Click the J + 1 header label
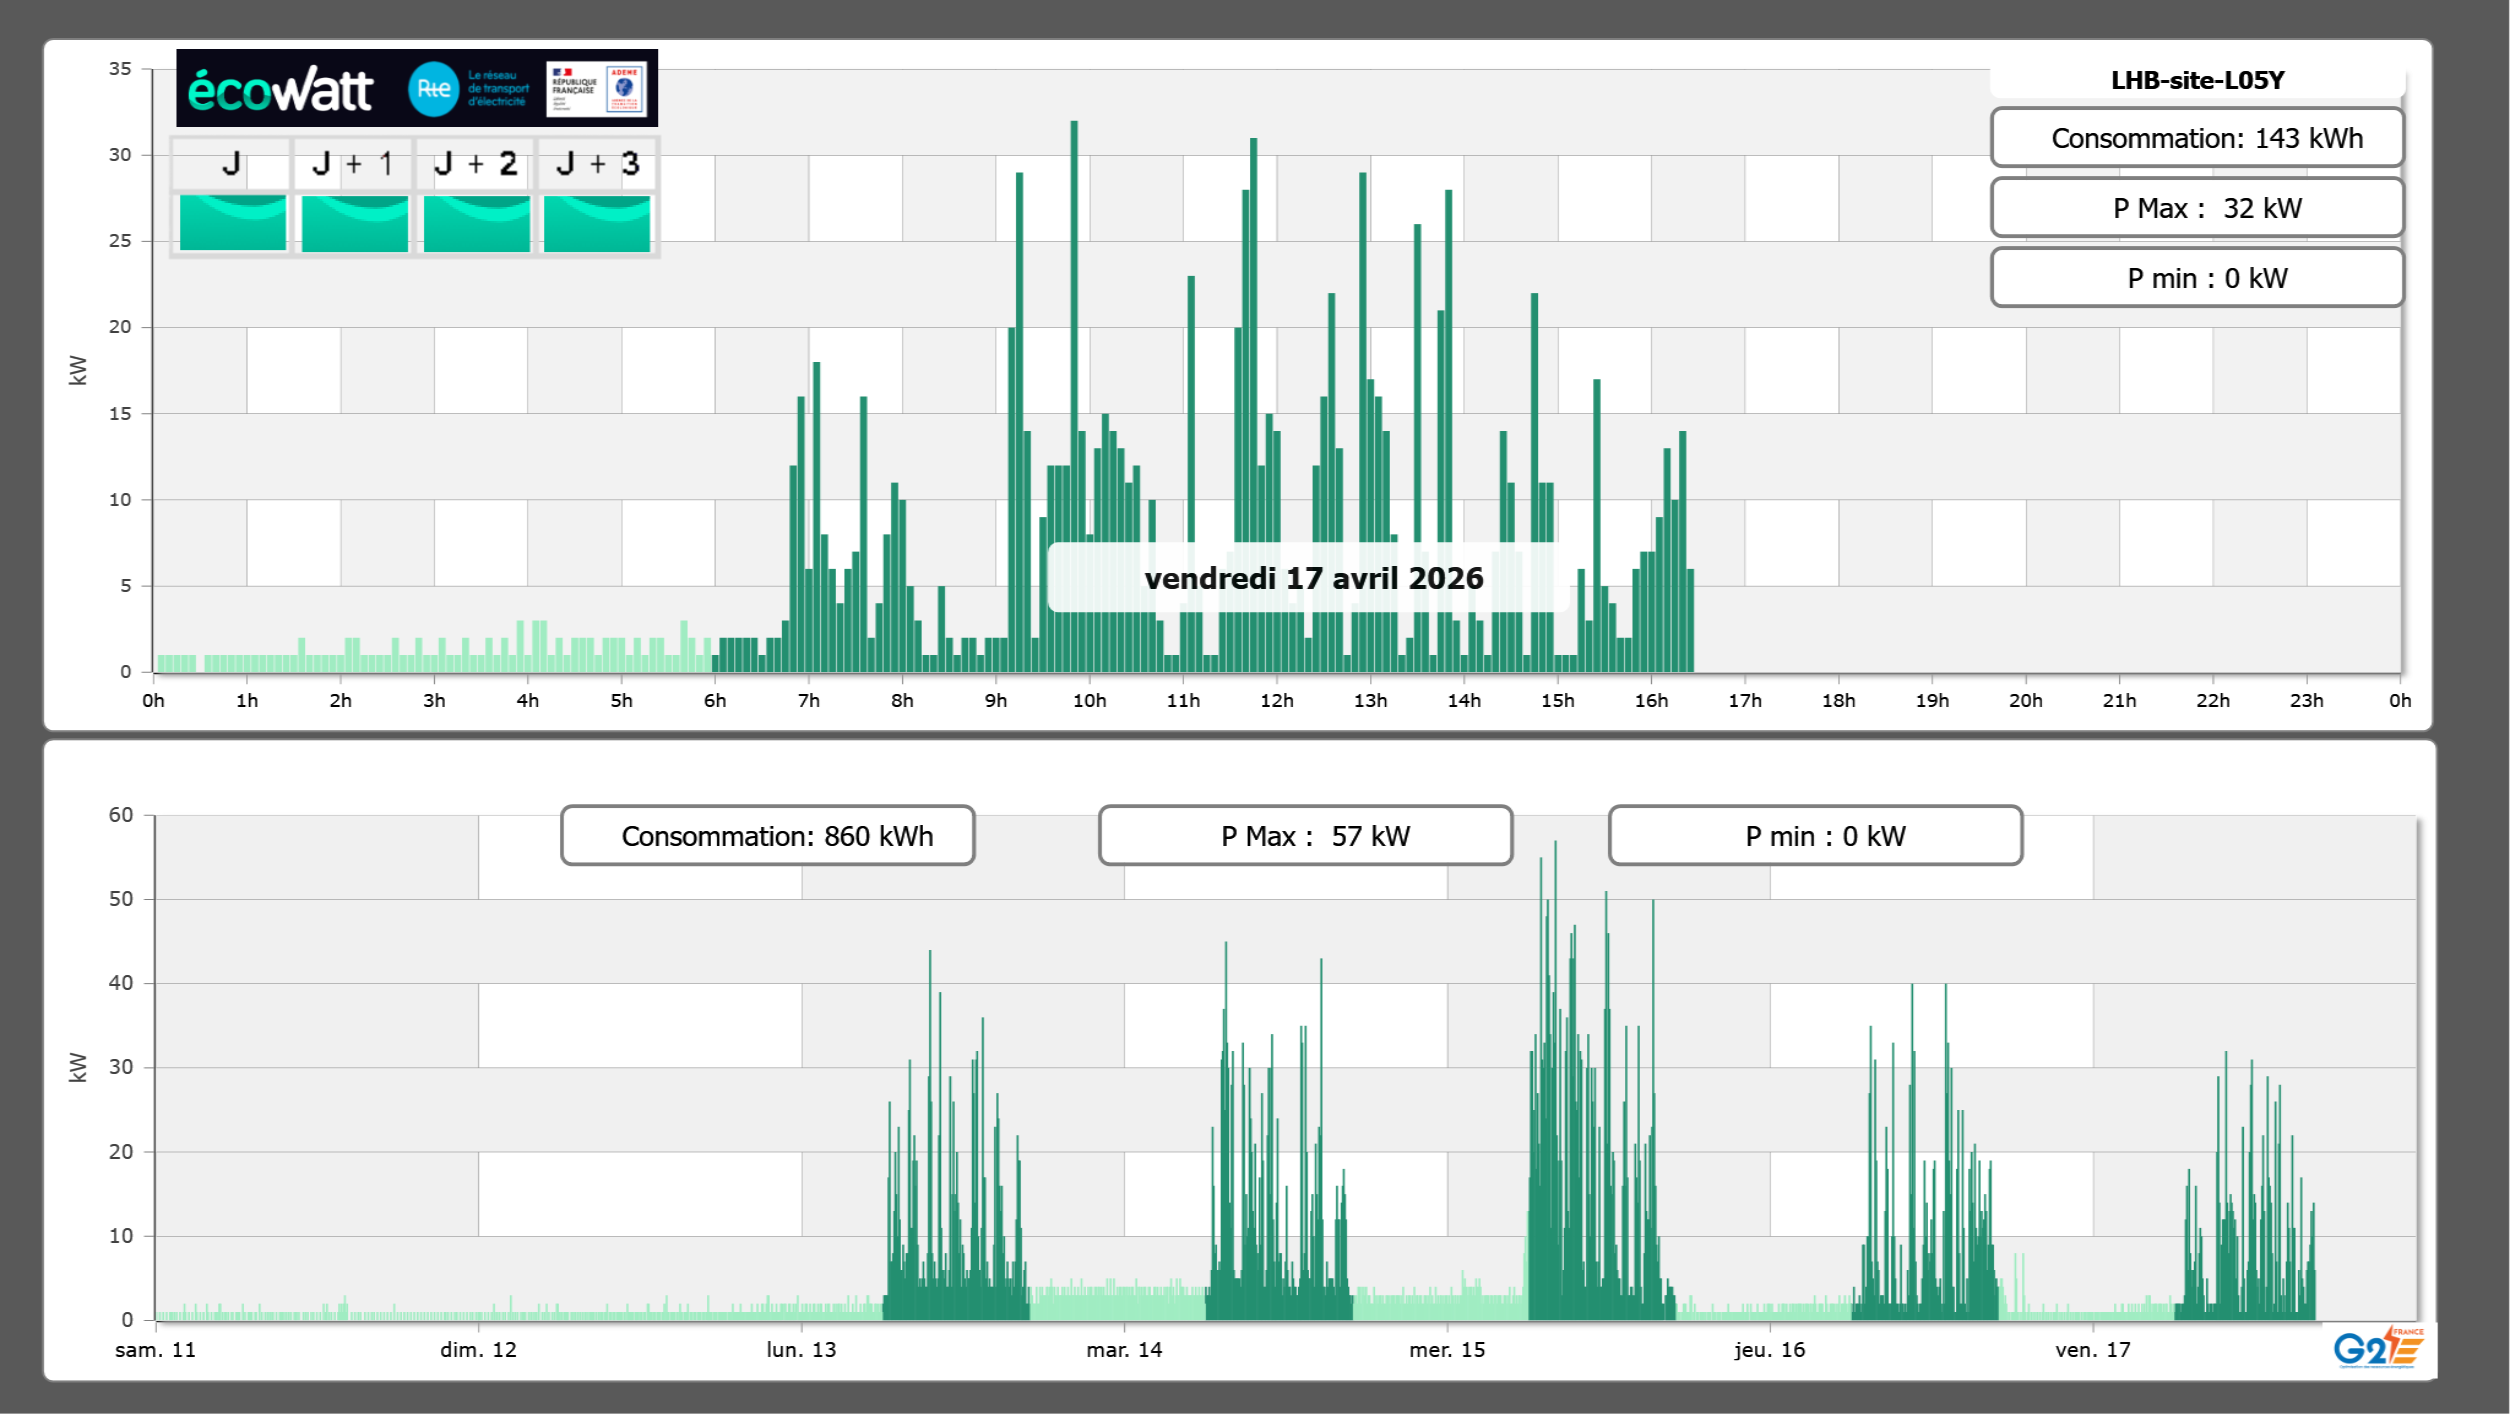The image size is (2511, 1415). point(353,164)
